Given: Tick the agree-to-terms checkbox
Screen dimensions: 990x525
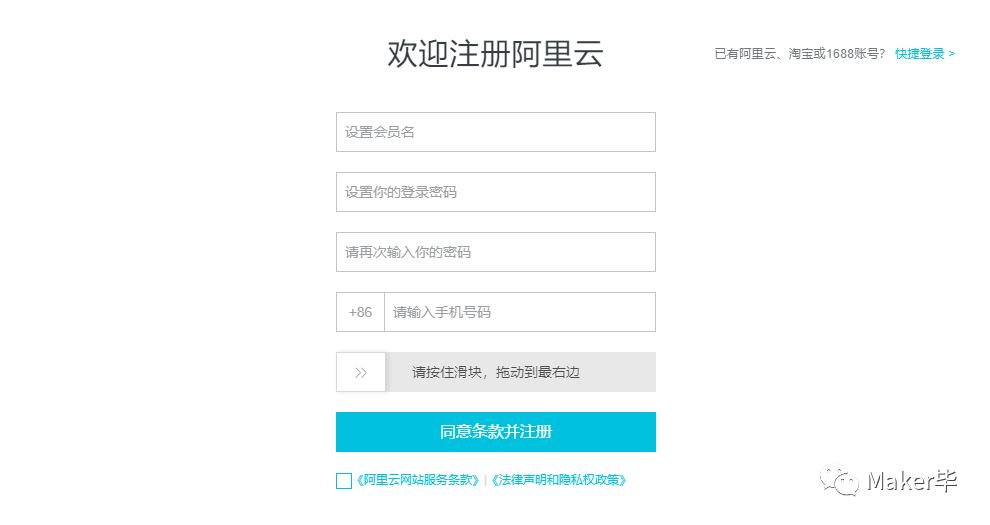Looking at the screenshot, I should click(344, 481).
